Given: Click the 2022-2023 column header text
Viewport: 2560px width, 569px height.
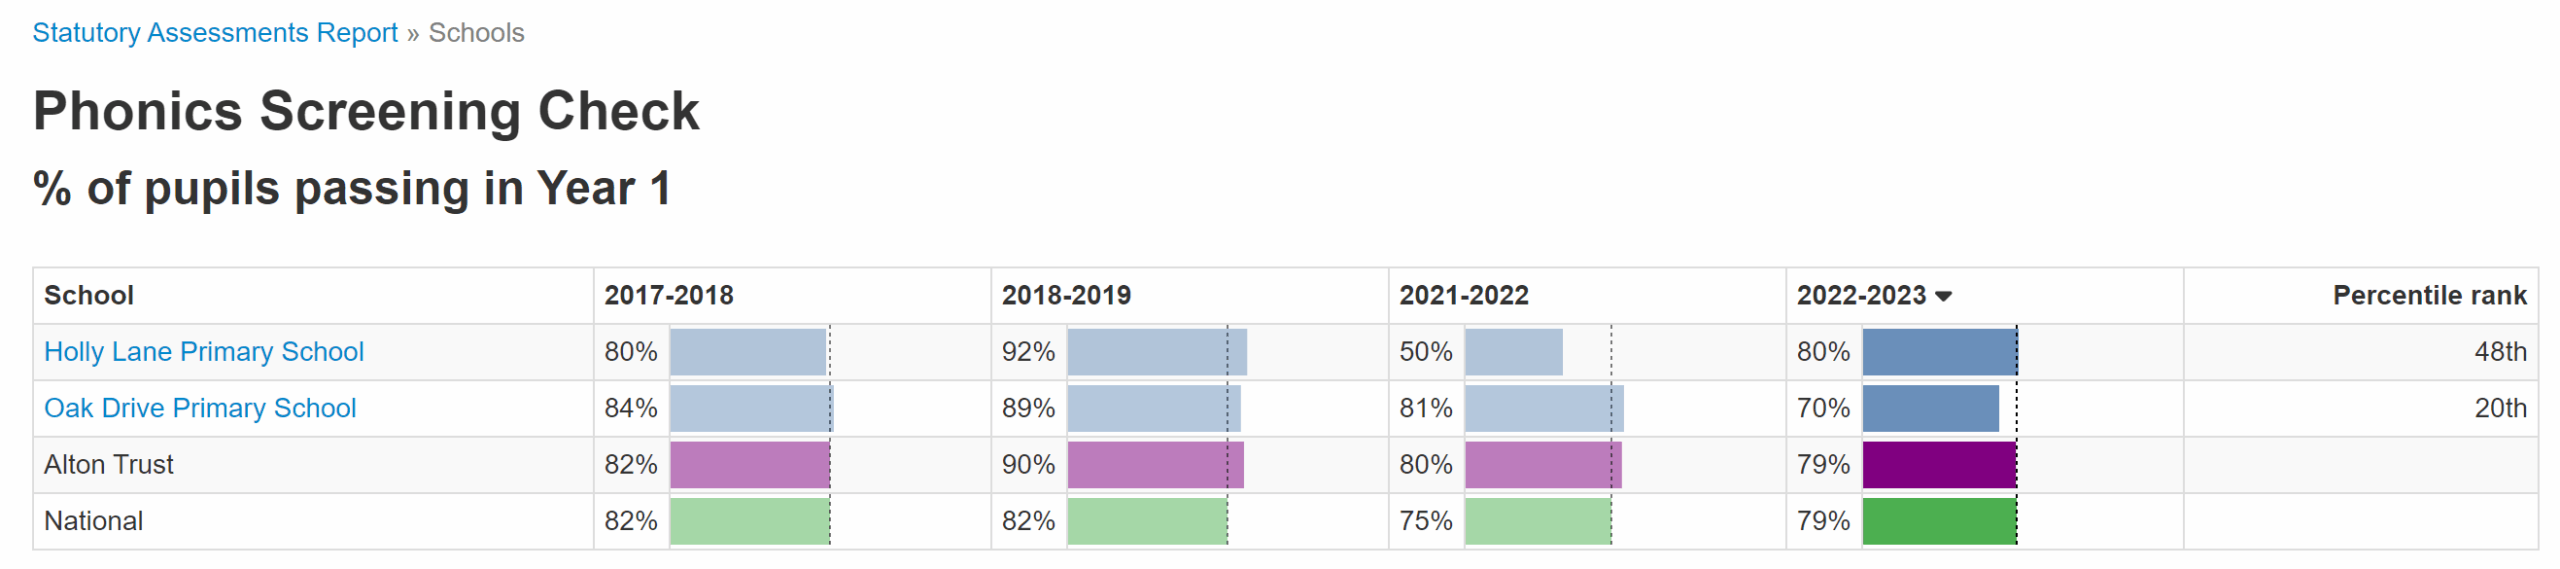Looking at the screenshot, I should pyautogui.click(x=1860, y=296).
